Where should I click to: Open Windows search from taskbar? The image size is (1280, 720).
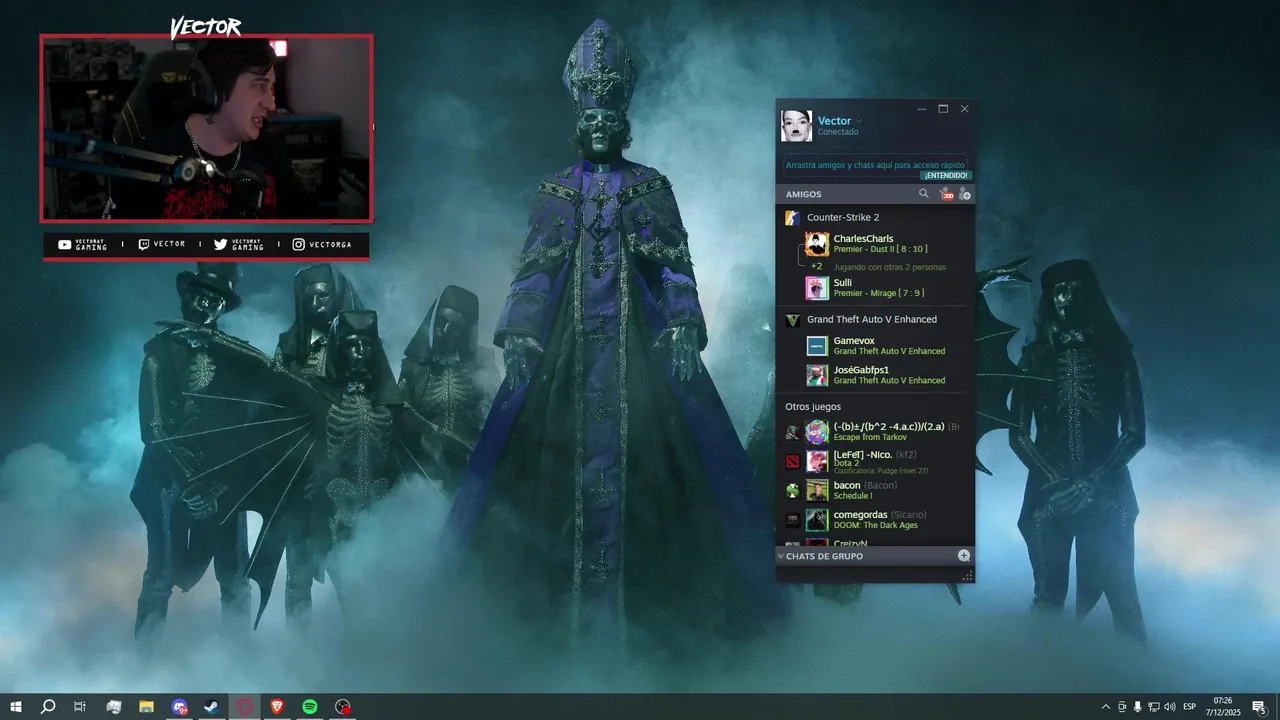click(47, 707)
